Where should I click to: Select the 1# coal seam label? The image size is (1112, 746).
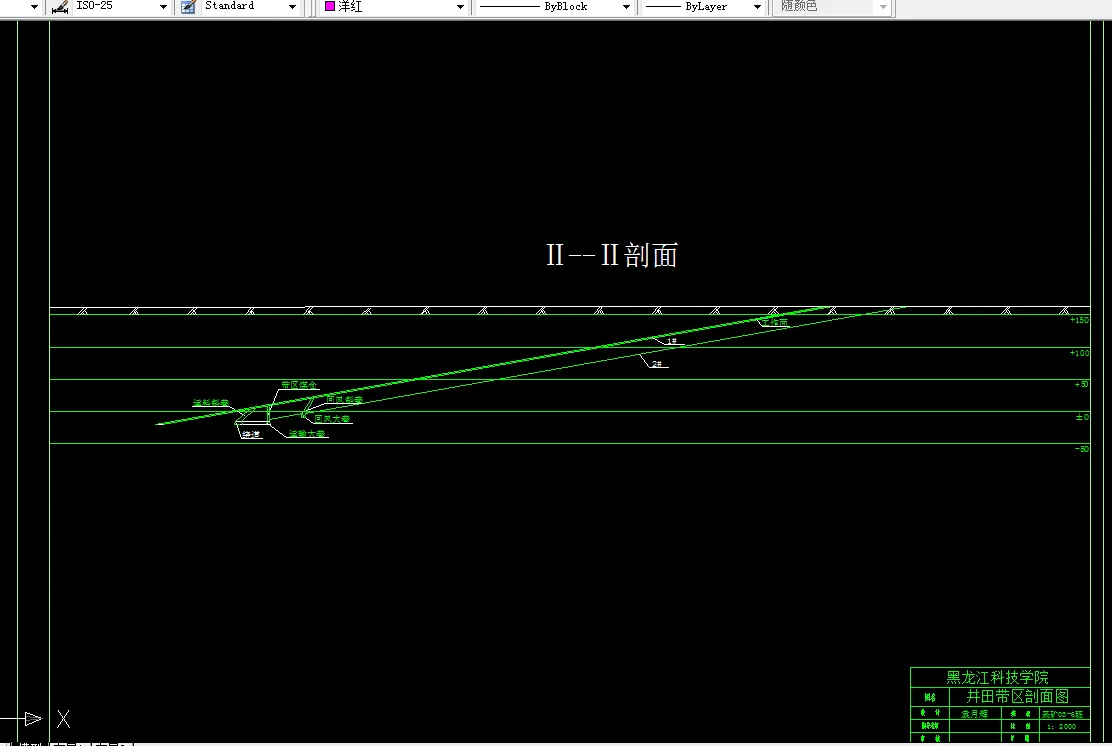point(672,341)
